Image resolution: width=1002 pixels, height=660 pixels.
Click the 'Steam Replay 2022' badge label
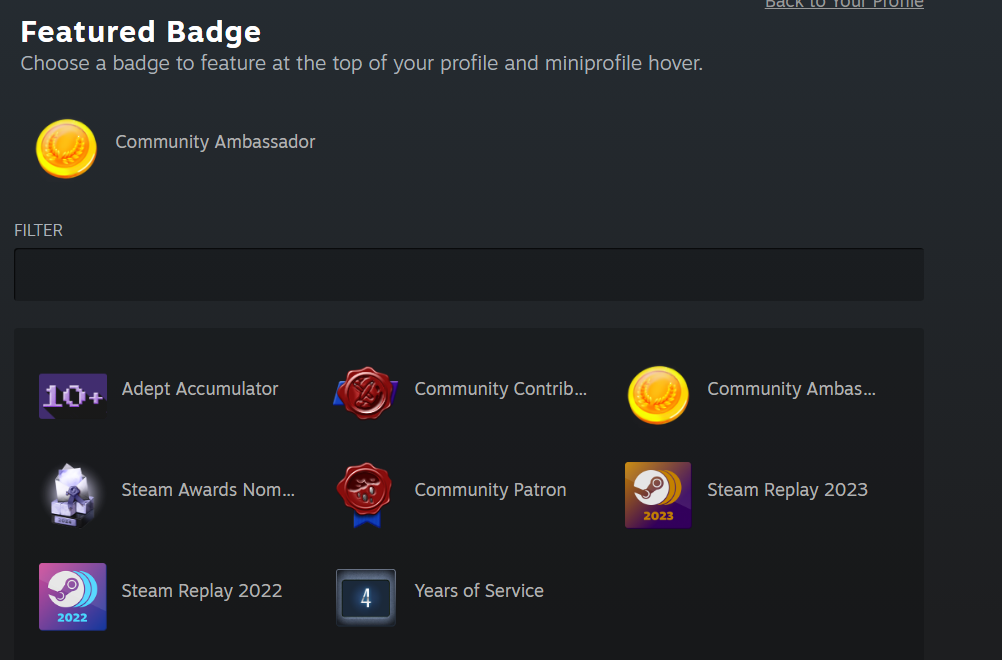pos(202,591)
